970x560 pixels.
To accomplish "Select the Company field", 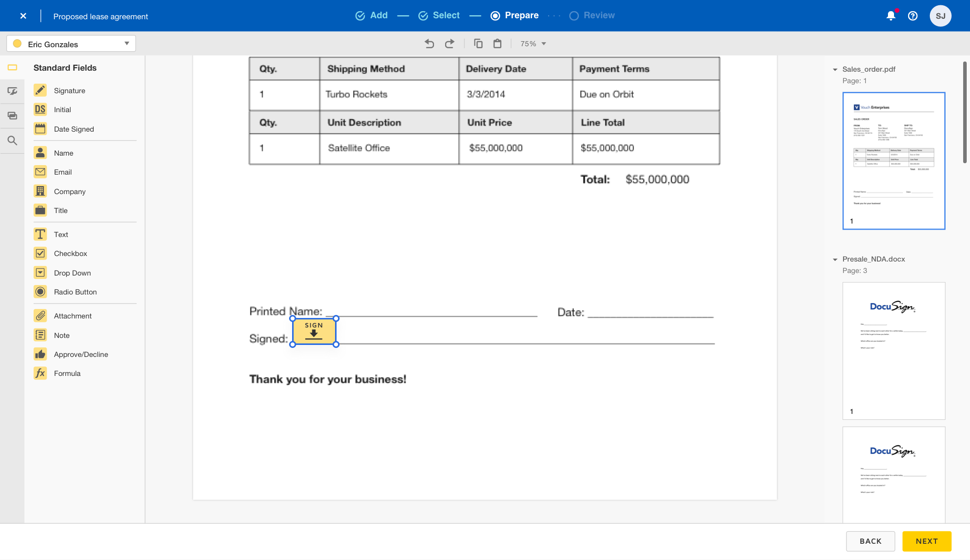I will click(x=60, y=191).
